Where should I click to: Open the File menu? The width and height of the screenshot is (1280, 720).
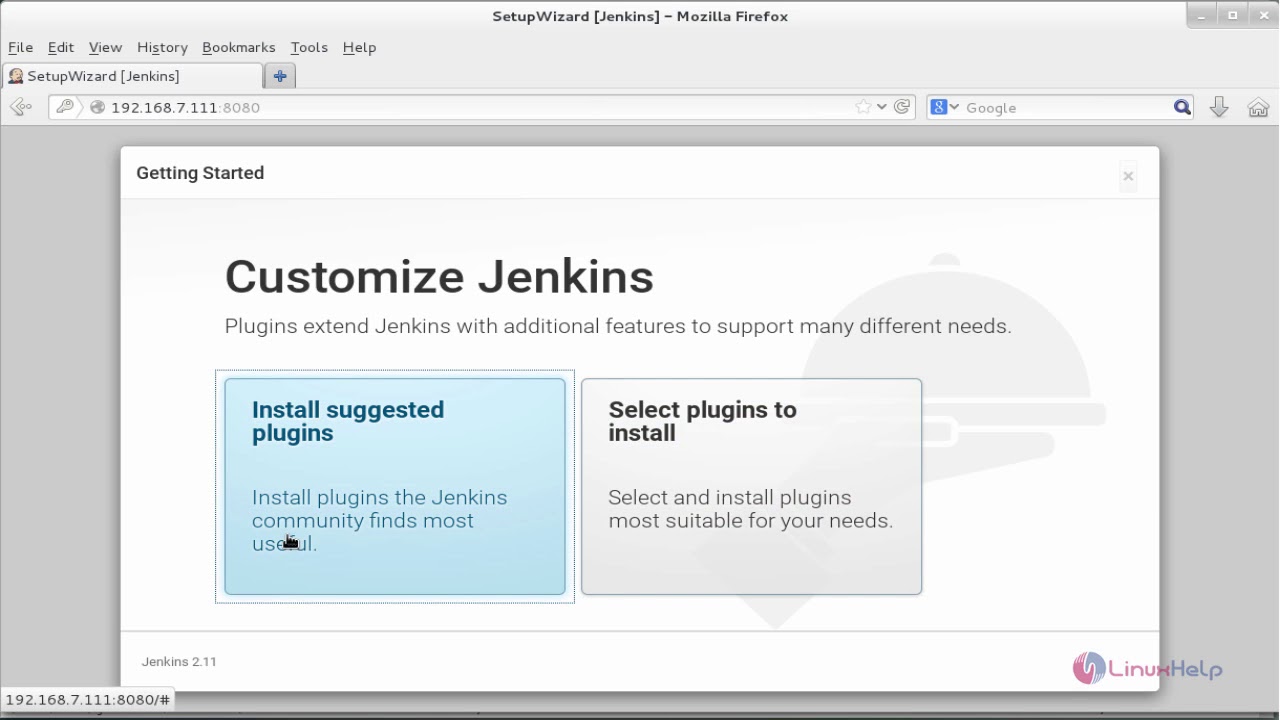(21, 47)
